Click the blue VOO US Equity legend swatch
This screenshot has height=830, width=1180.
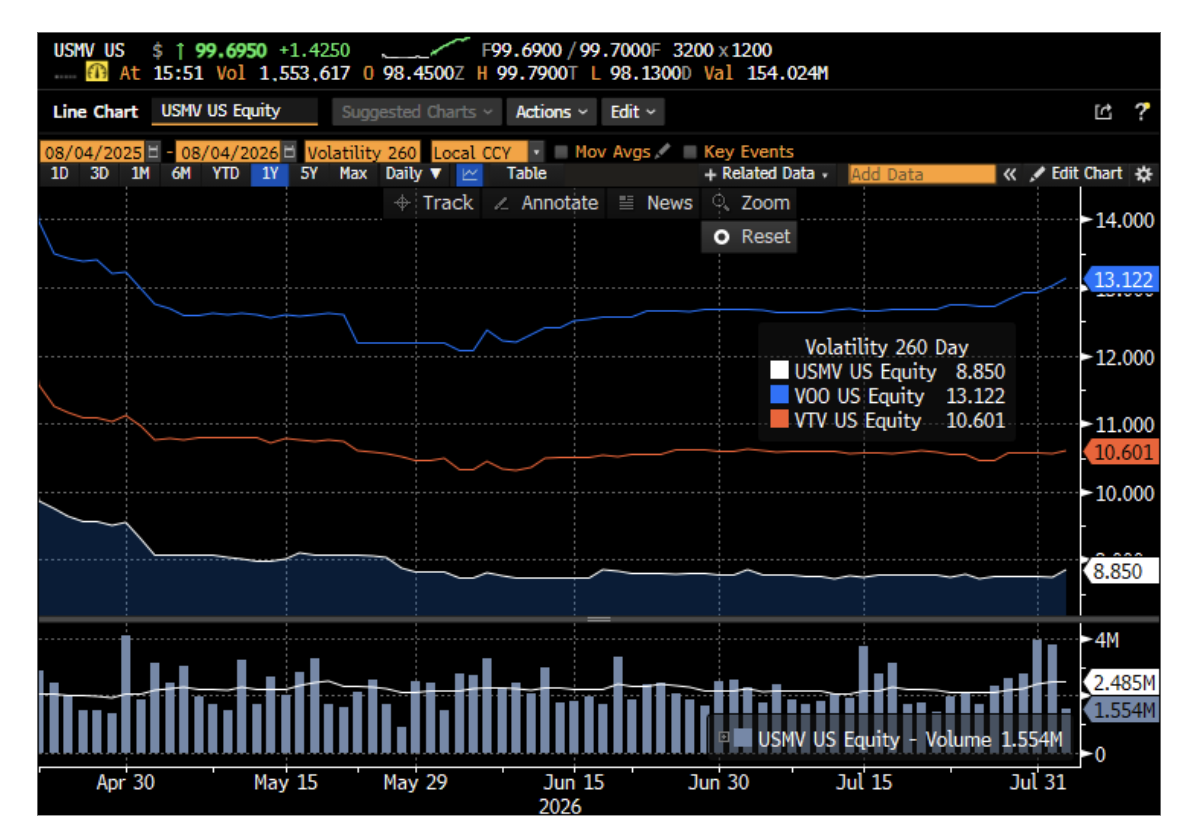[779, 394]
